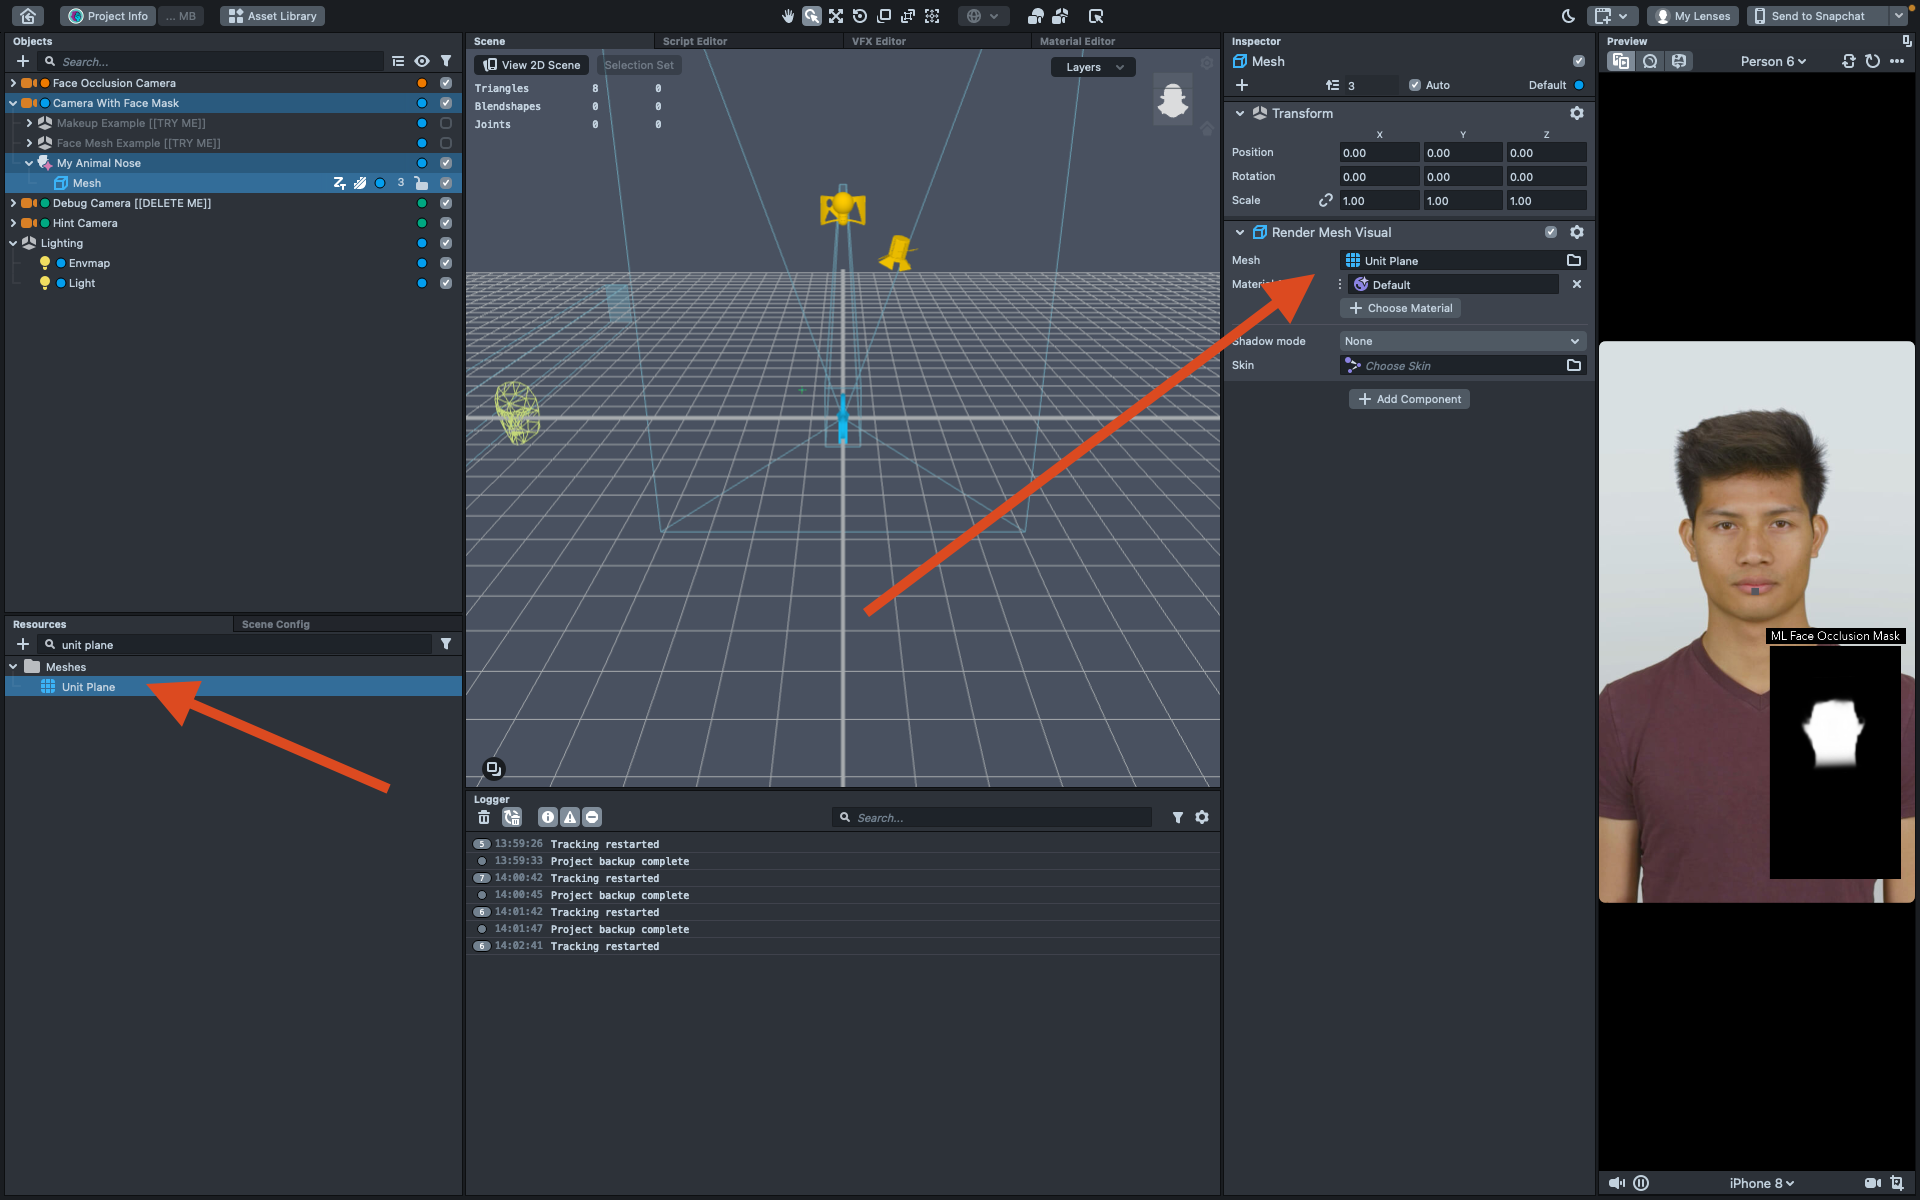The width and height of the screenshot is (1920, 1200).
Task: Select the hand pan tool
Action: (787, 16)
